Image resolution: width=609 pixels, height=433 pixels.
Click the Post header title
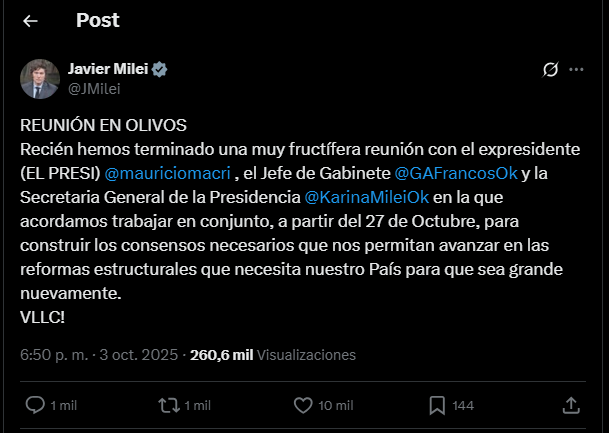pyautogui.click(x=97, y=21)
